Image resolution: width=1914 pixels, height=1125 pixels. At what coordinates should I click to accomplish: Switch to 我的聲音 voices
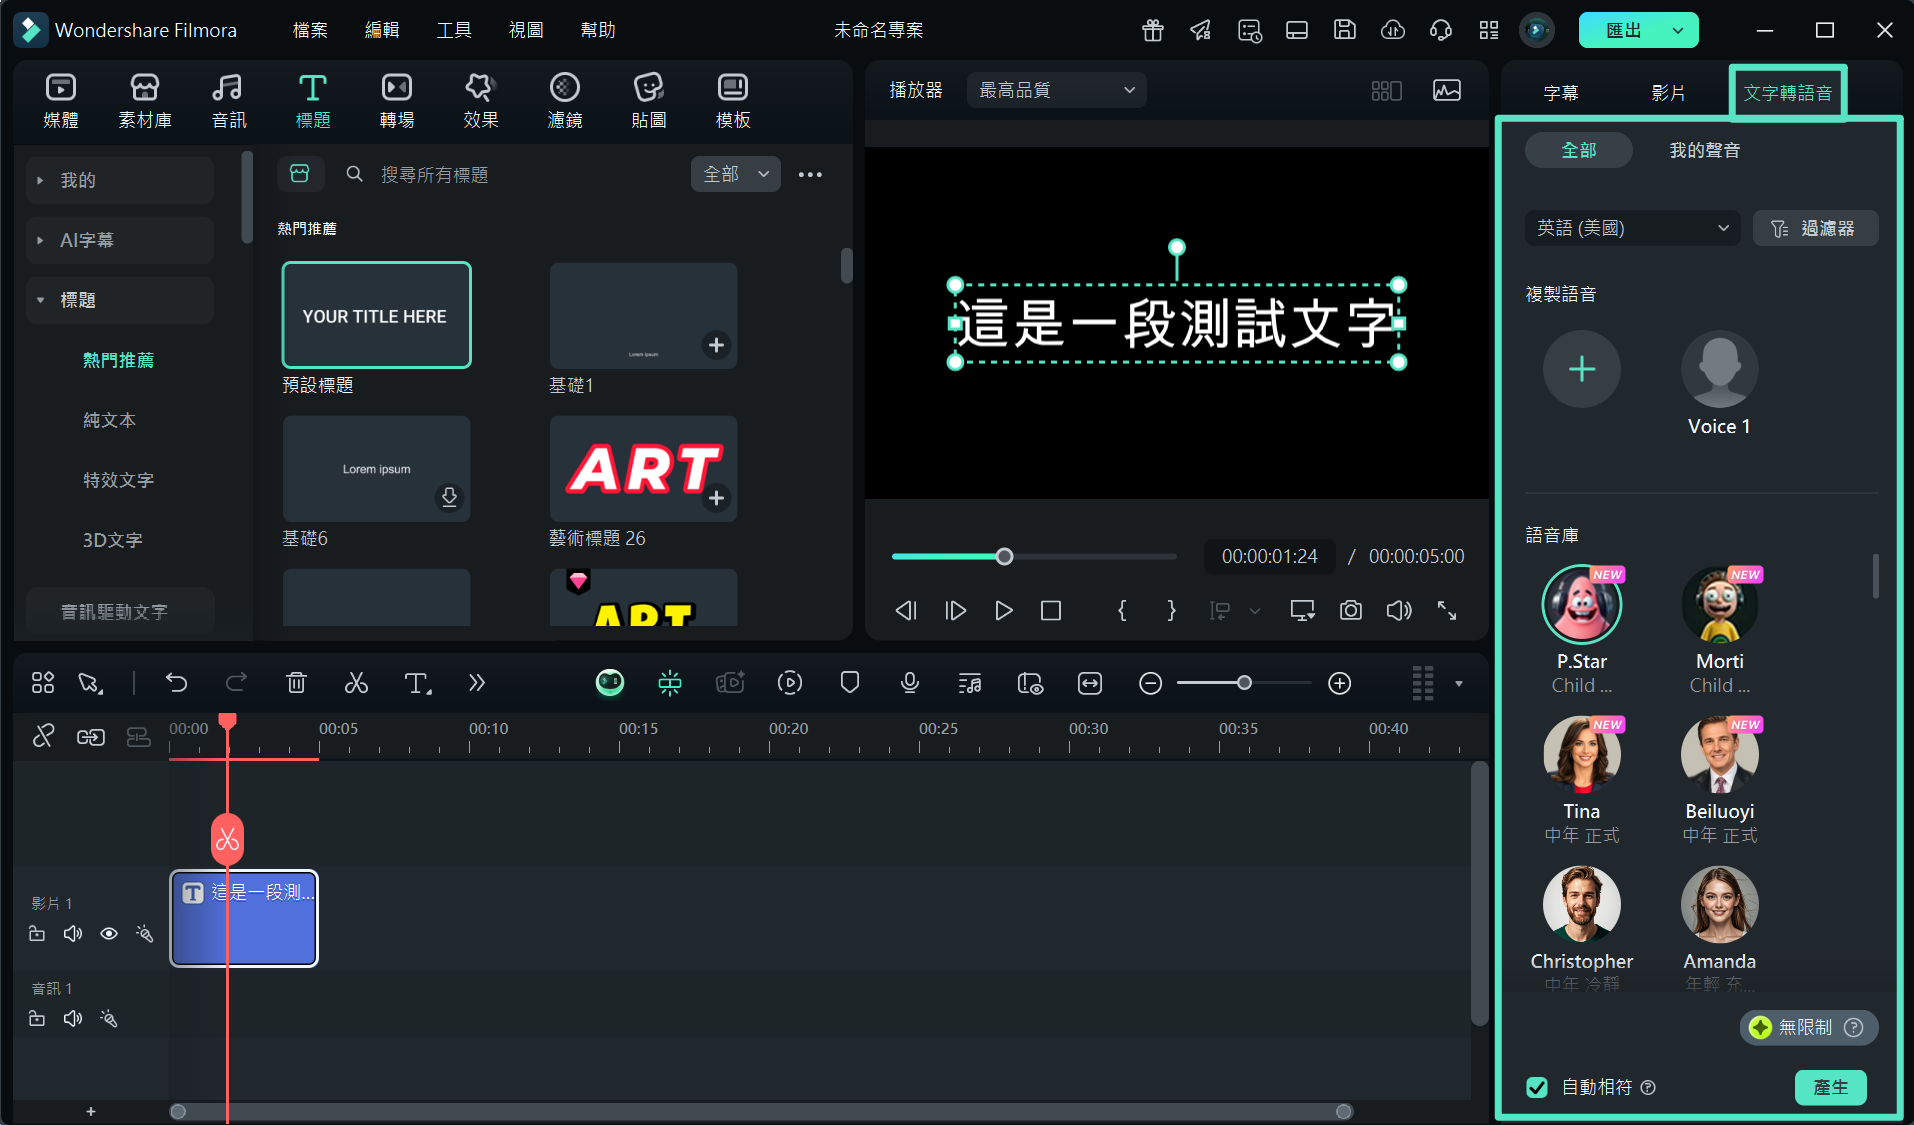click(x=1705, y=150)
